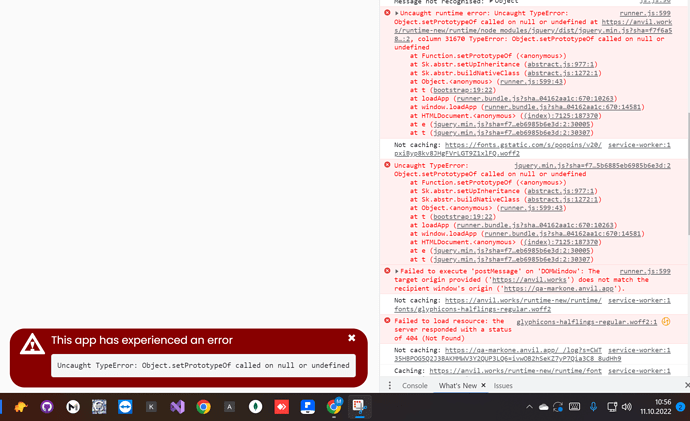Open jquery.min.js source link beside Uncaught TypeError
Screen dimensions: 690x421
point(592,166)
